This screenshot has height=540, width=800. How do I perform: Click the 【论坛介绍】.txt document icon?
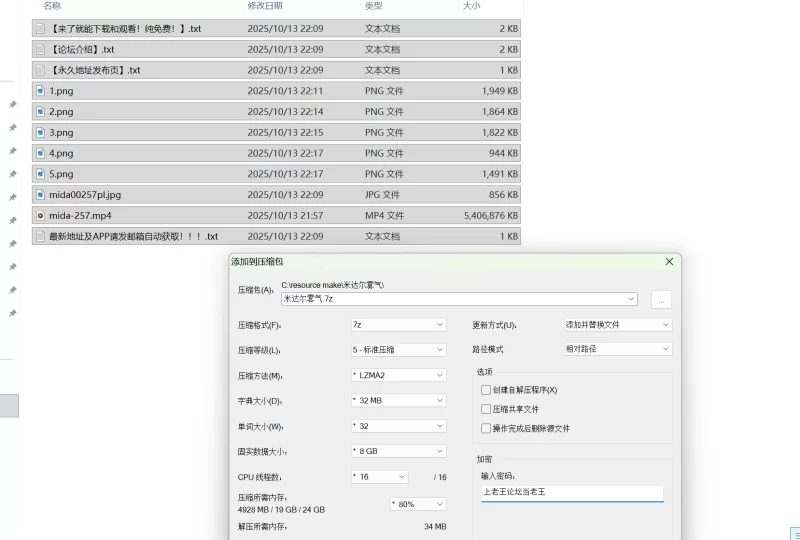(x=40, y=49)
